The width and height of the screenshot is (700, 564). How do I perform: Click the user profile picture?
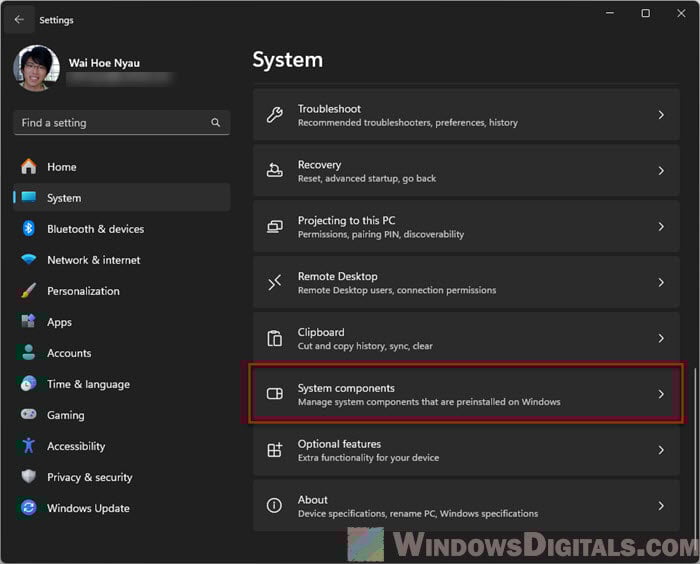click(x=37, y=68)
